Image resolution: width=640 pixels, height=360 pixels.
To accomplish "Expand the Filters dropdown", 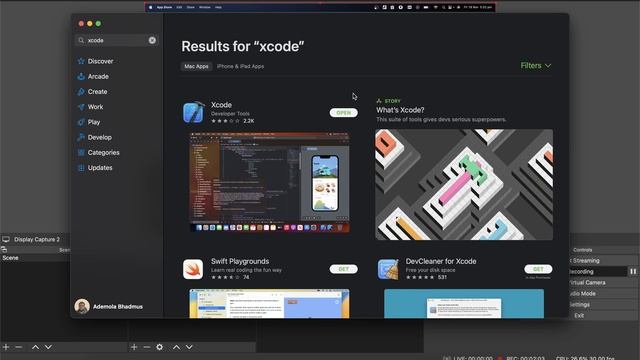I will (536, 66).
